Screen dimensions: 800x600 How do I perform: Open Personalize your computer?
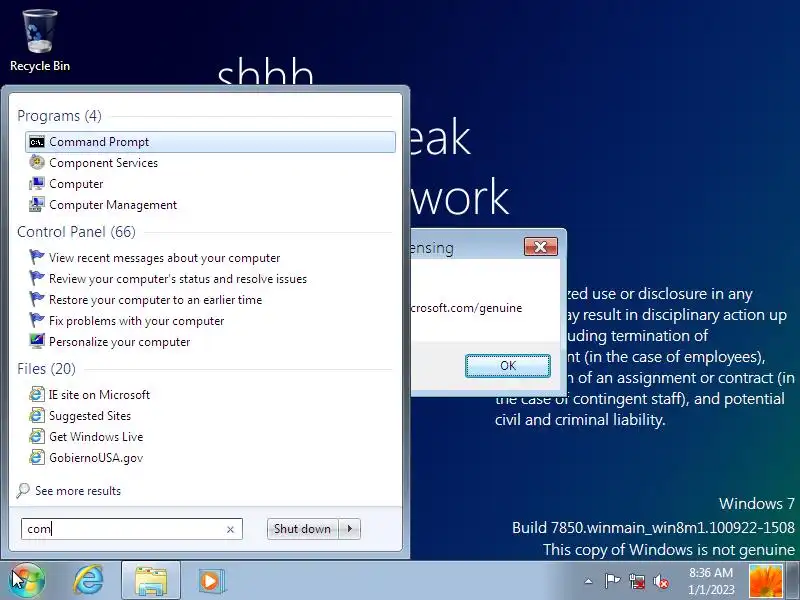(119, 341)
